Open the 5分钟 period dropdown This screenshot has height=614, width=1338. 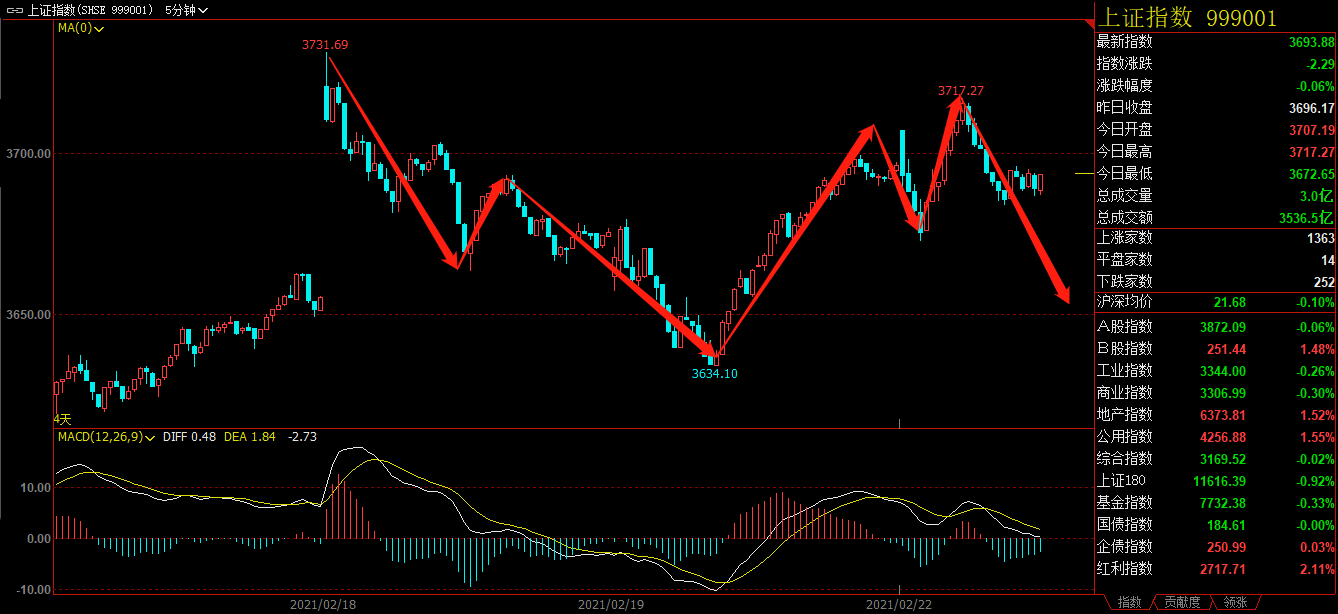pyautogui.click(x=189, y=10)
